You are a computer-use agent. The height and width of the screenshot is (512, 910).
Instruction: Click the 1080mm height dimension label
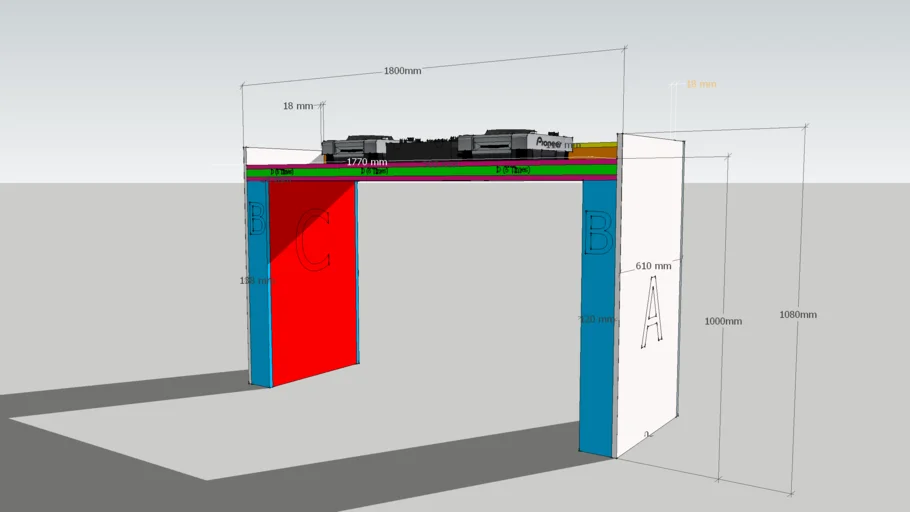(x=797, y=315)
